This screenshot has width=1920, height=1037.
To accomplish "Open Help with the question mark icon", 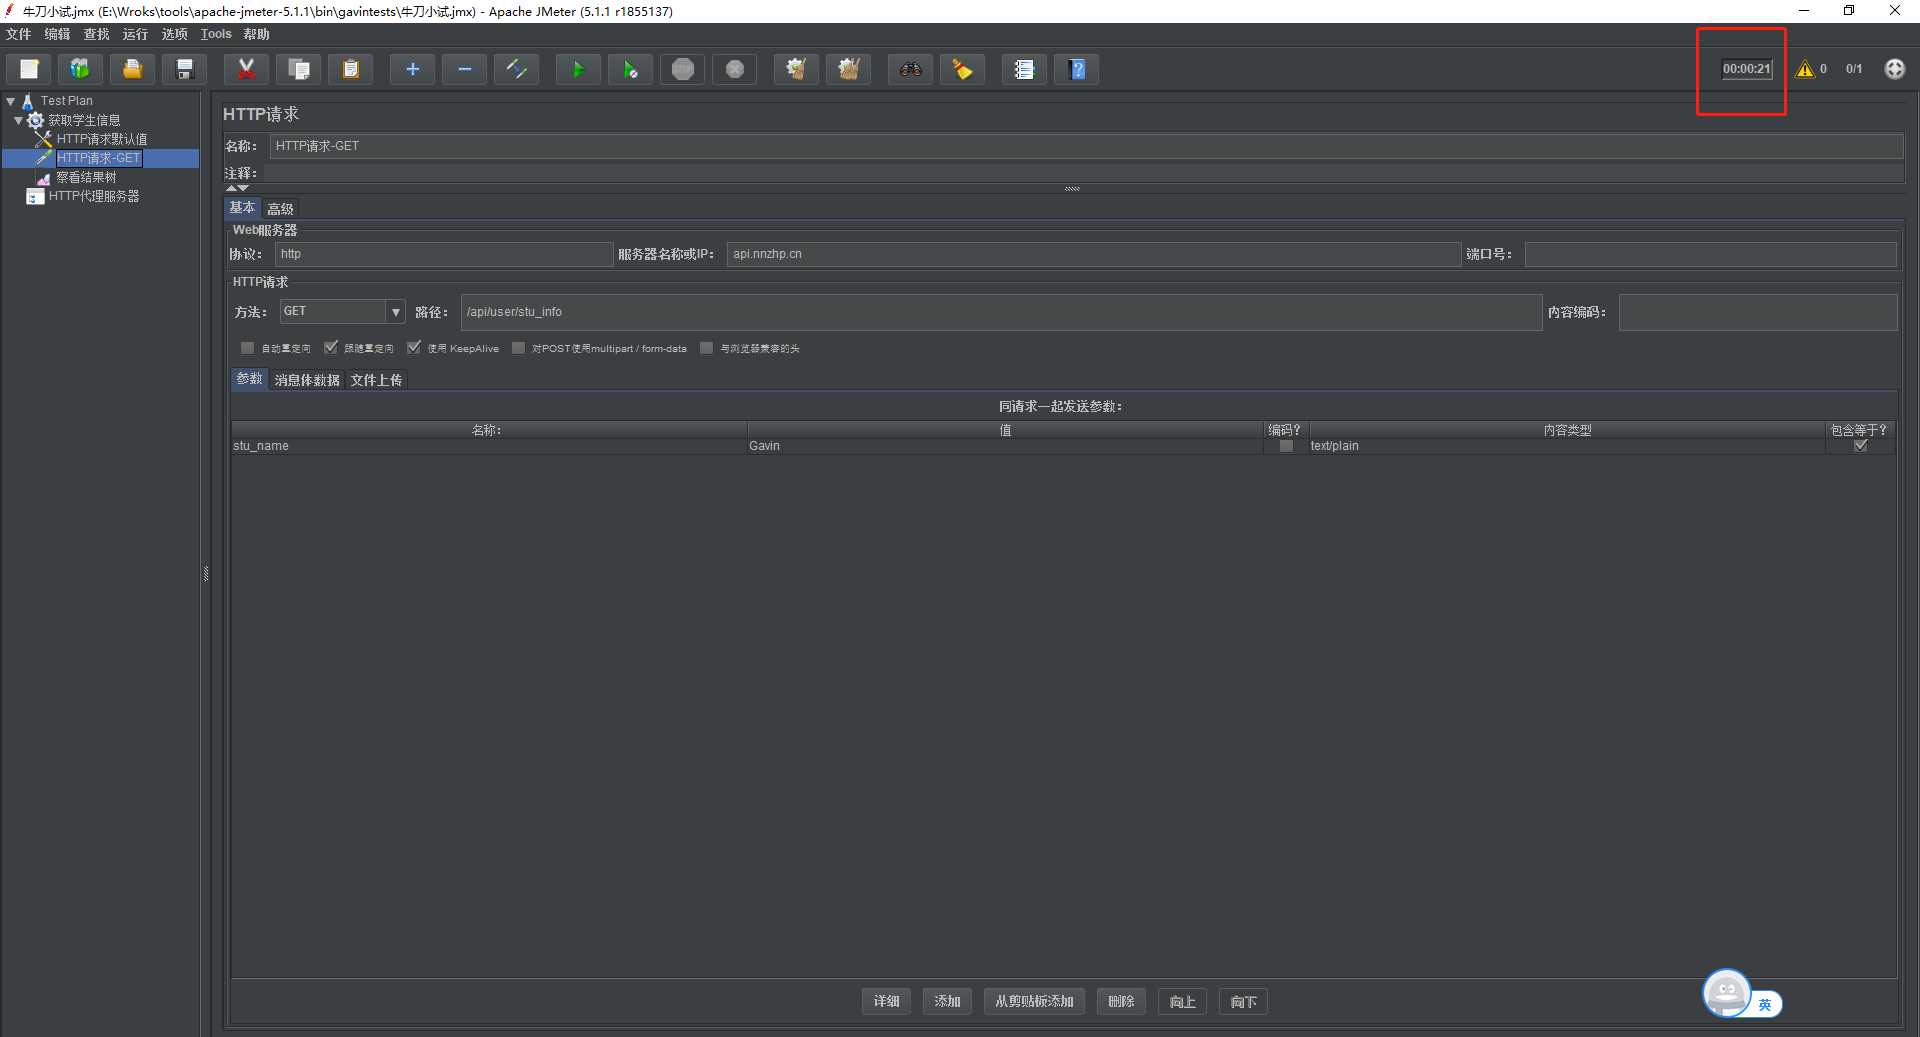I will [1077, 69].
